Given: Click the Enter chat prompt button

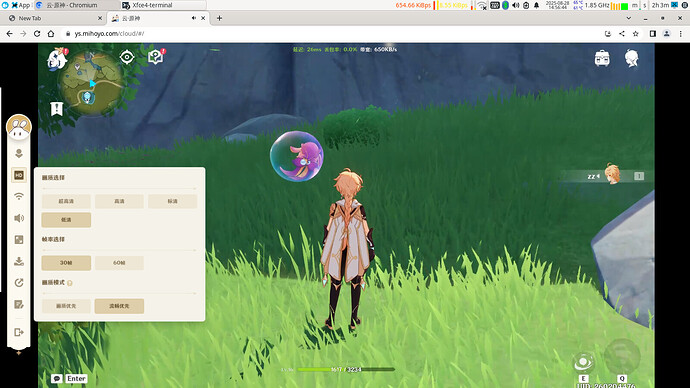Looking at the screenshot, I should (76, 378).
